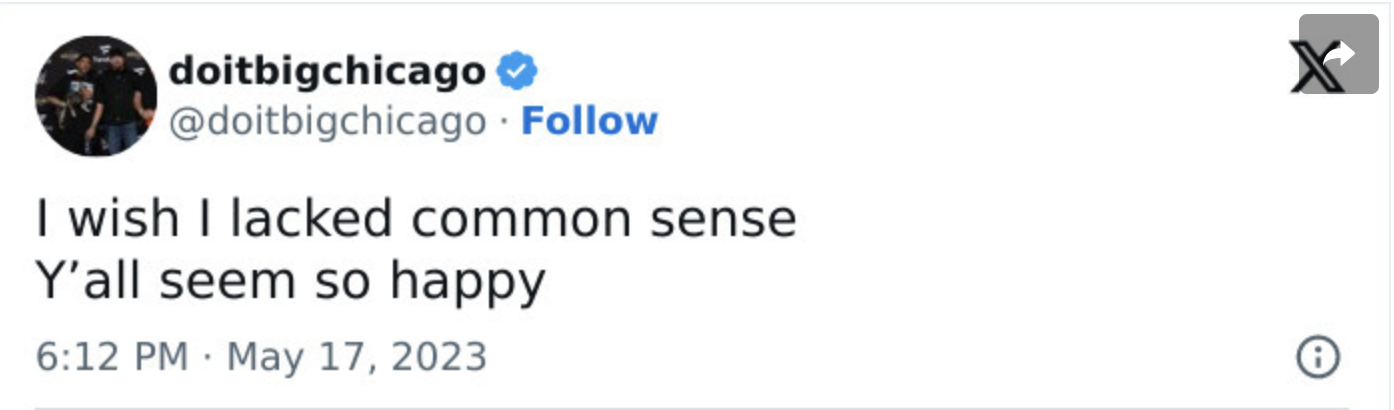Click the dot separator before Follow

(x=505, y=122)
